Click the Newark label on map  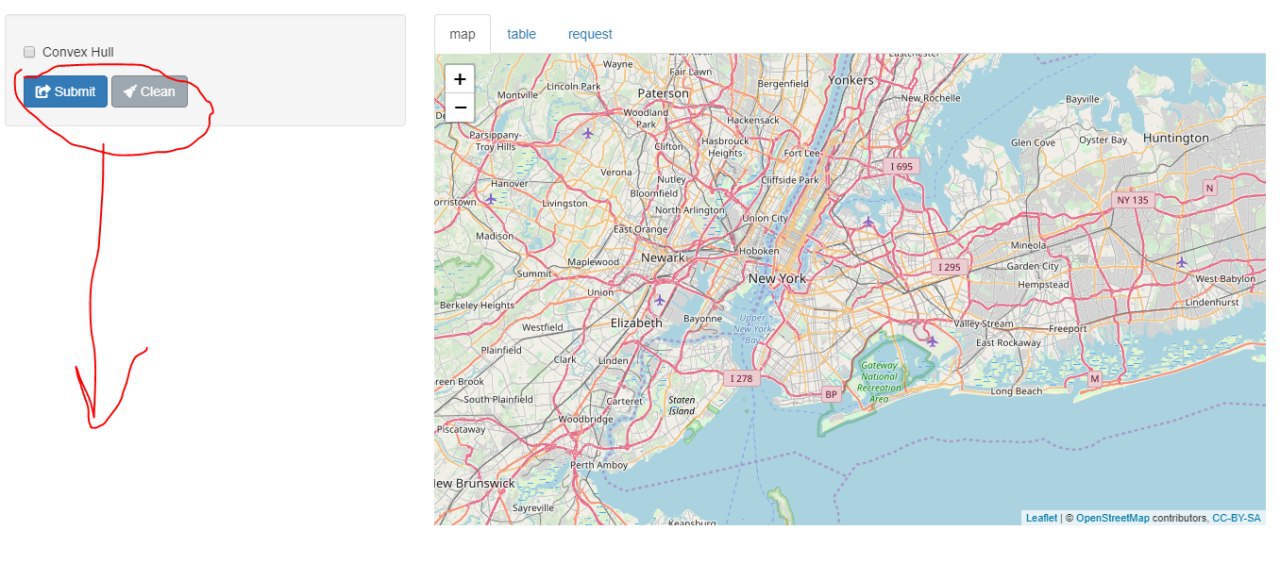coord(663,257)
